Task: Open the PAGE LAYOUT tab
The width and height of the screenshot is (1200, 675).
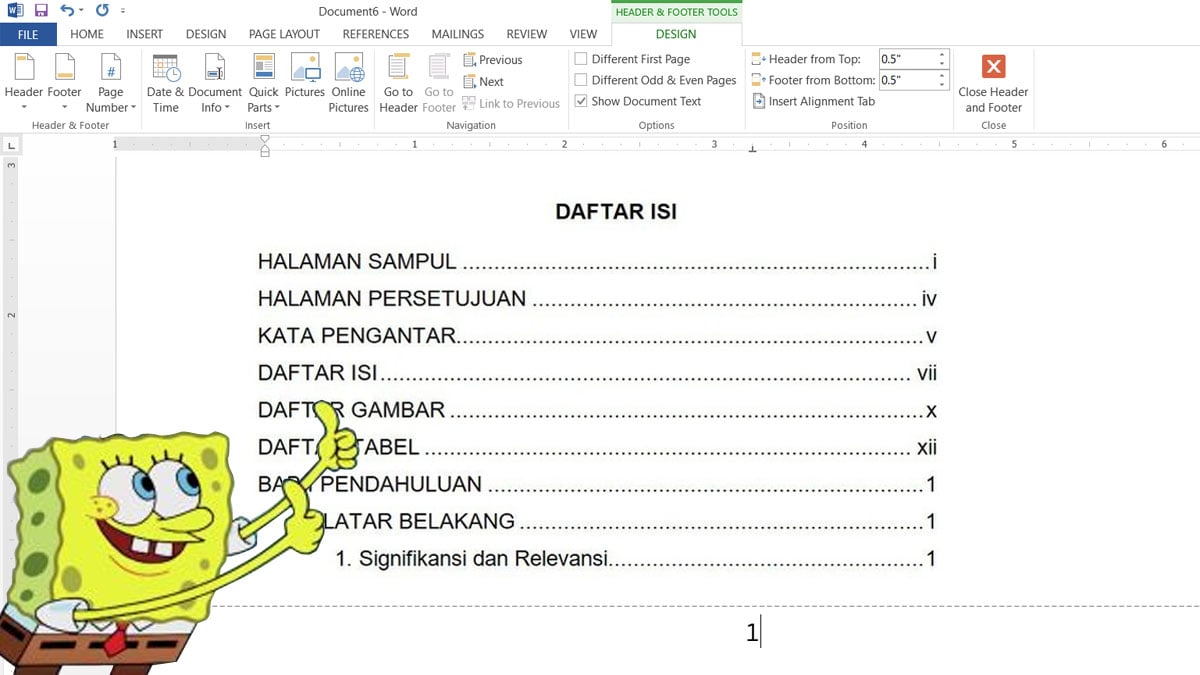Action: coord(285,34)
